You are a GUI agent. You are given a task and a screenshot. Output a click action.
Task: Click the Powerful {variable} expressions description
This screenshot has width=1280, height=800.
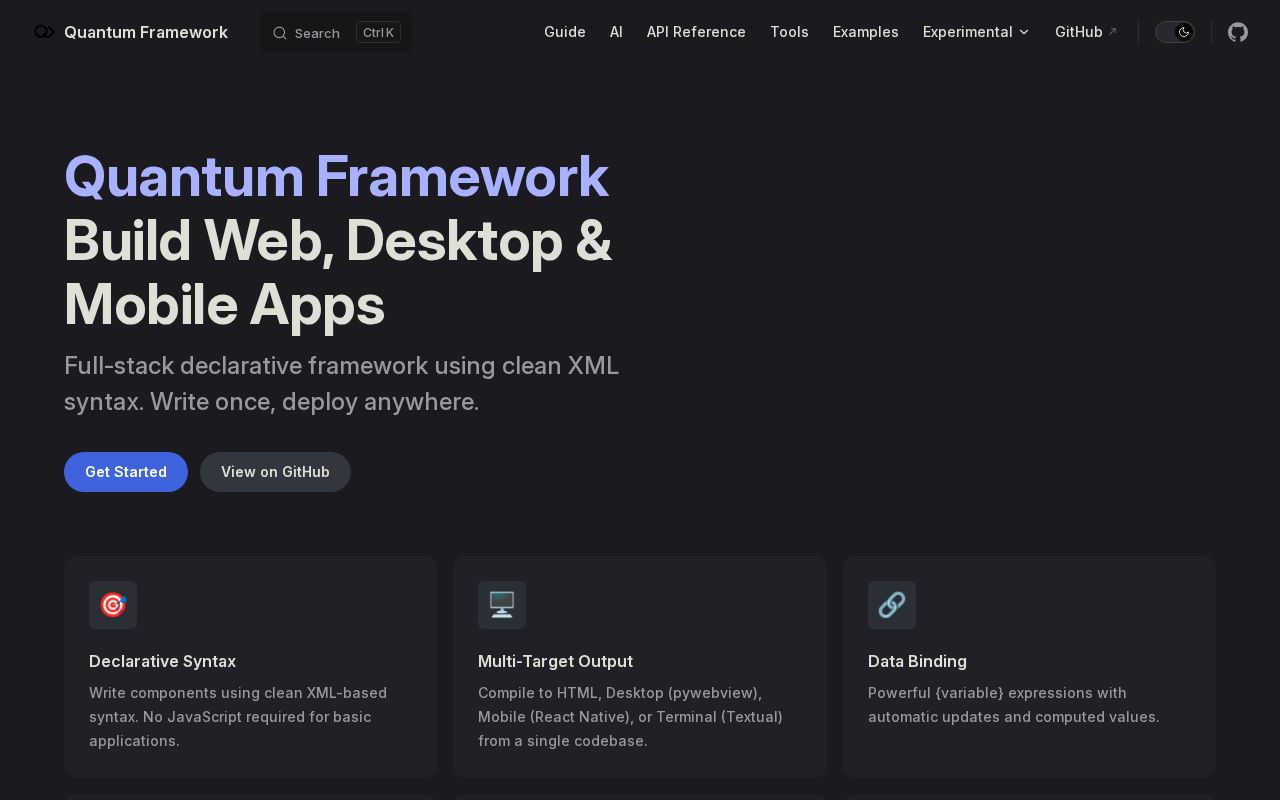coord(1014,705)
